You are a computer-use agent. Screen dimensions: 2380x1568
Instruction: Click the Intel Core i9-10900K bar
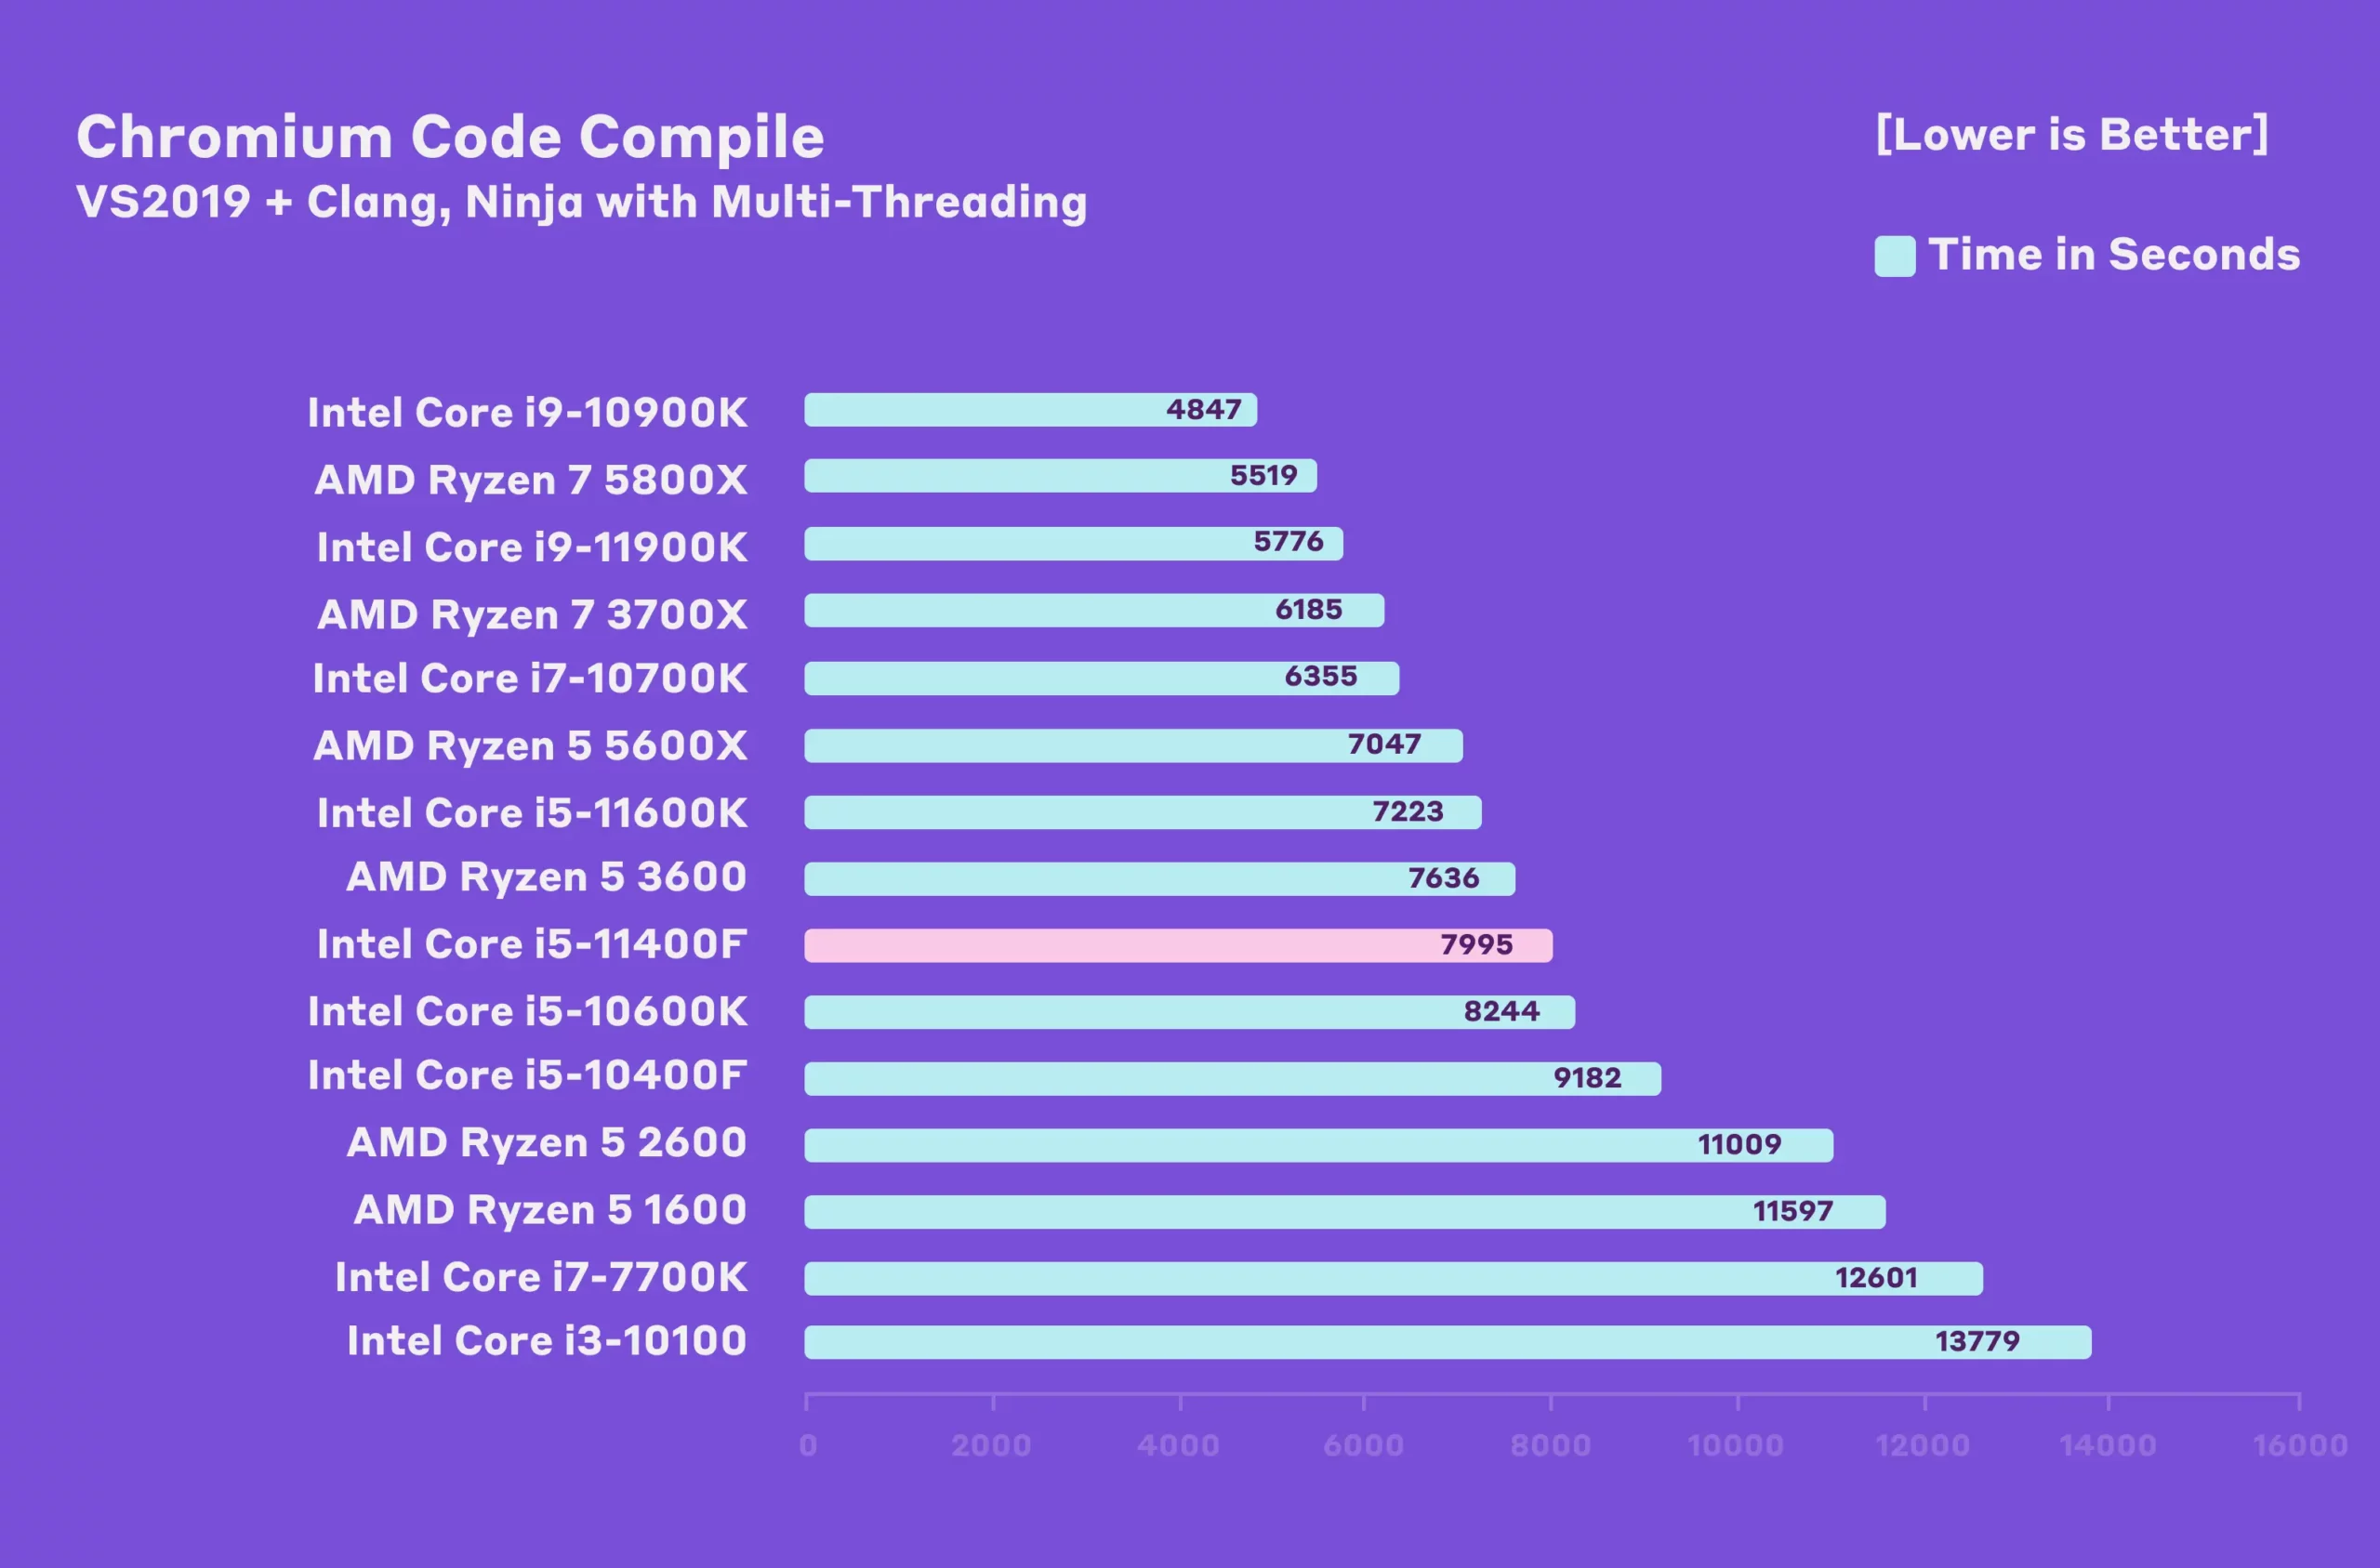[1030, 410]
